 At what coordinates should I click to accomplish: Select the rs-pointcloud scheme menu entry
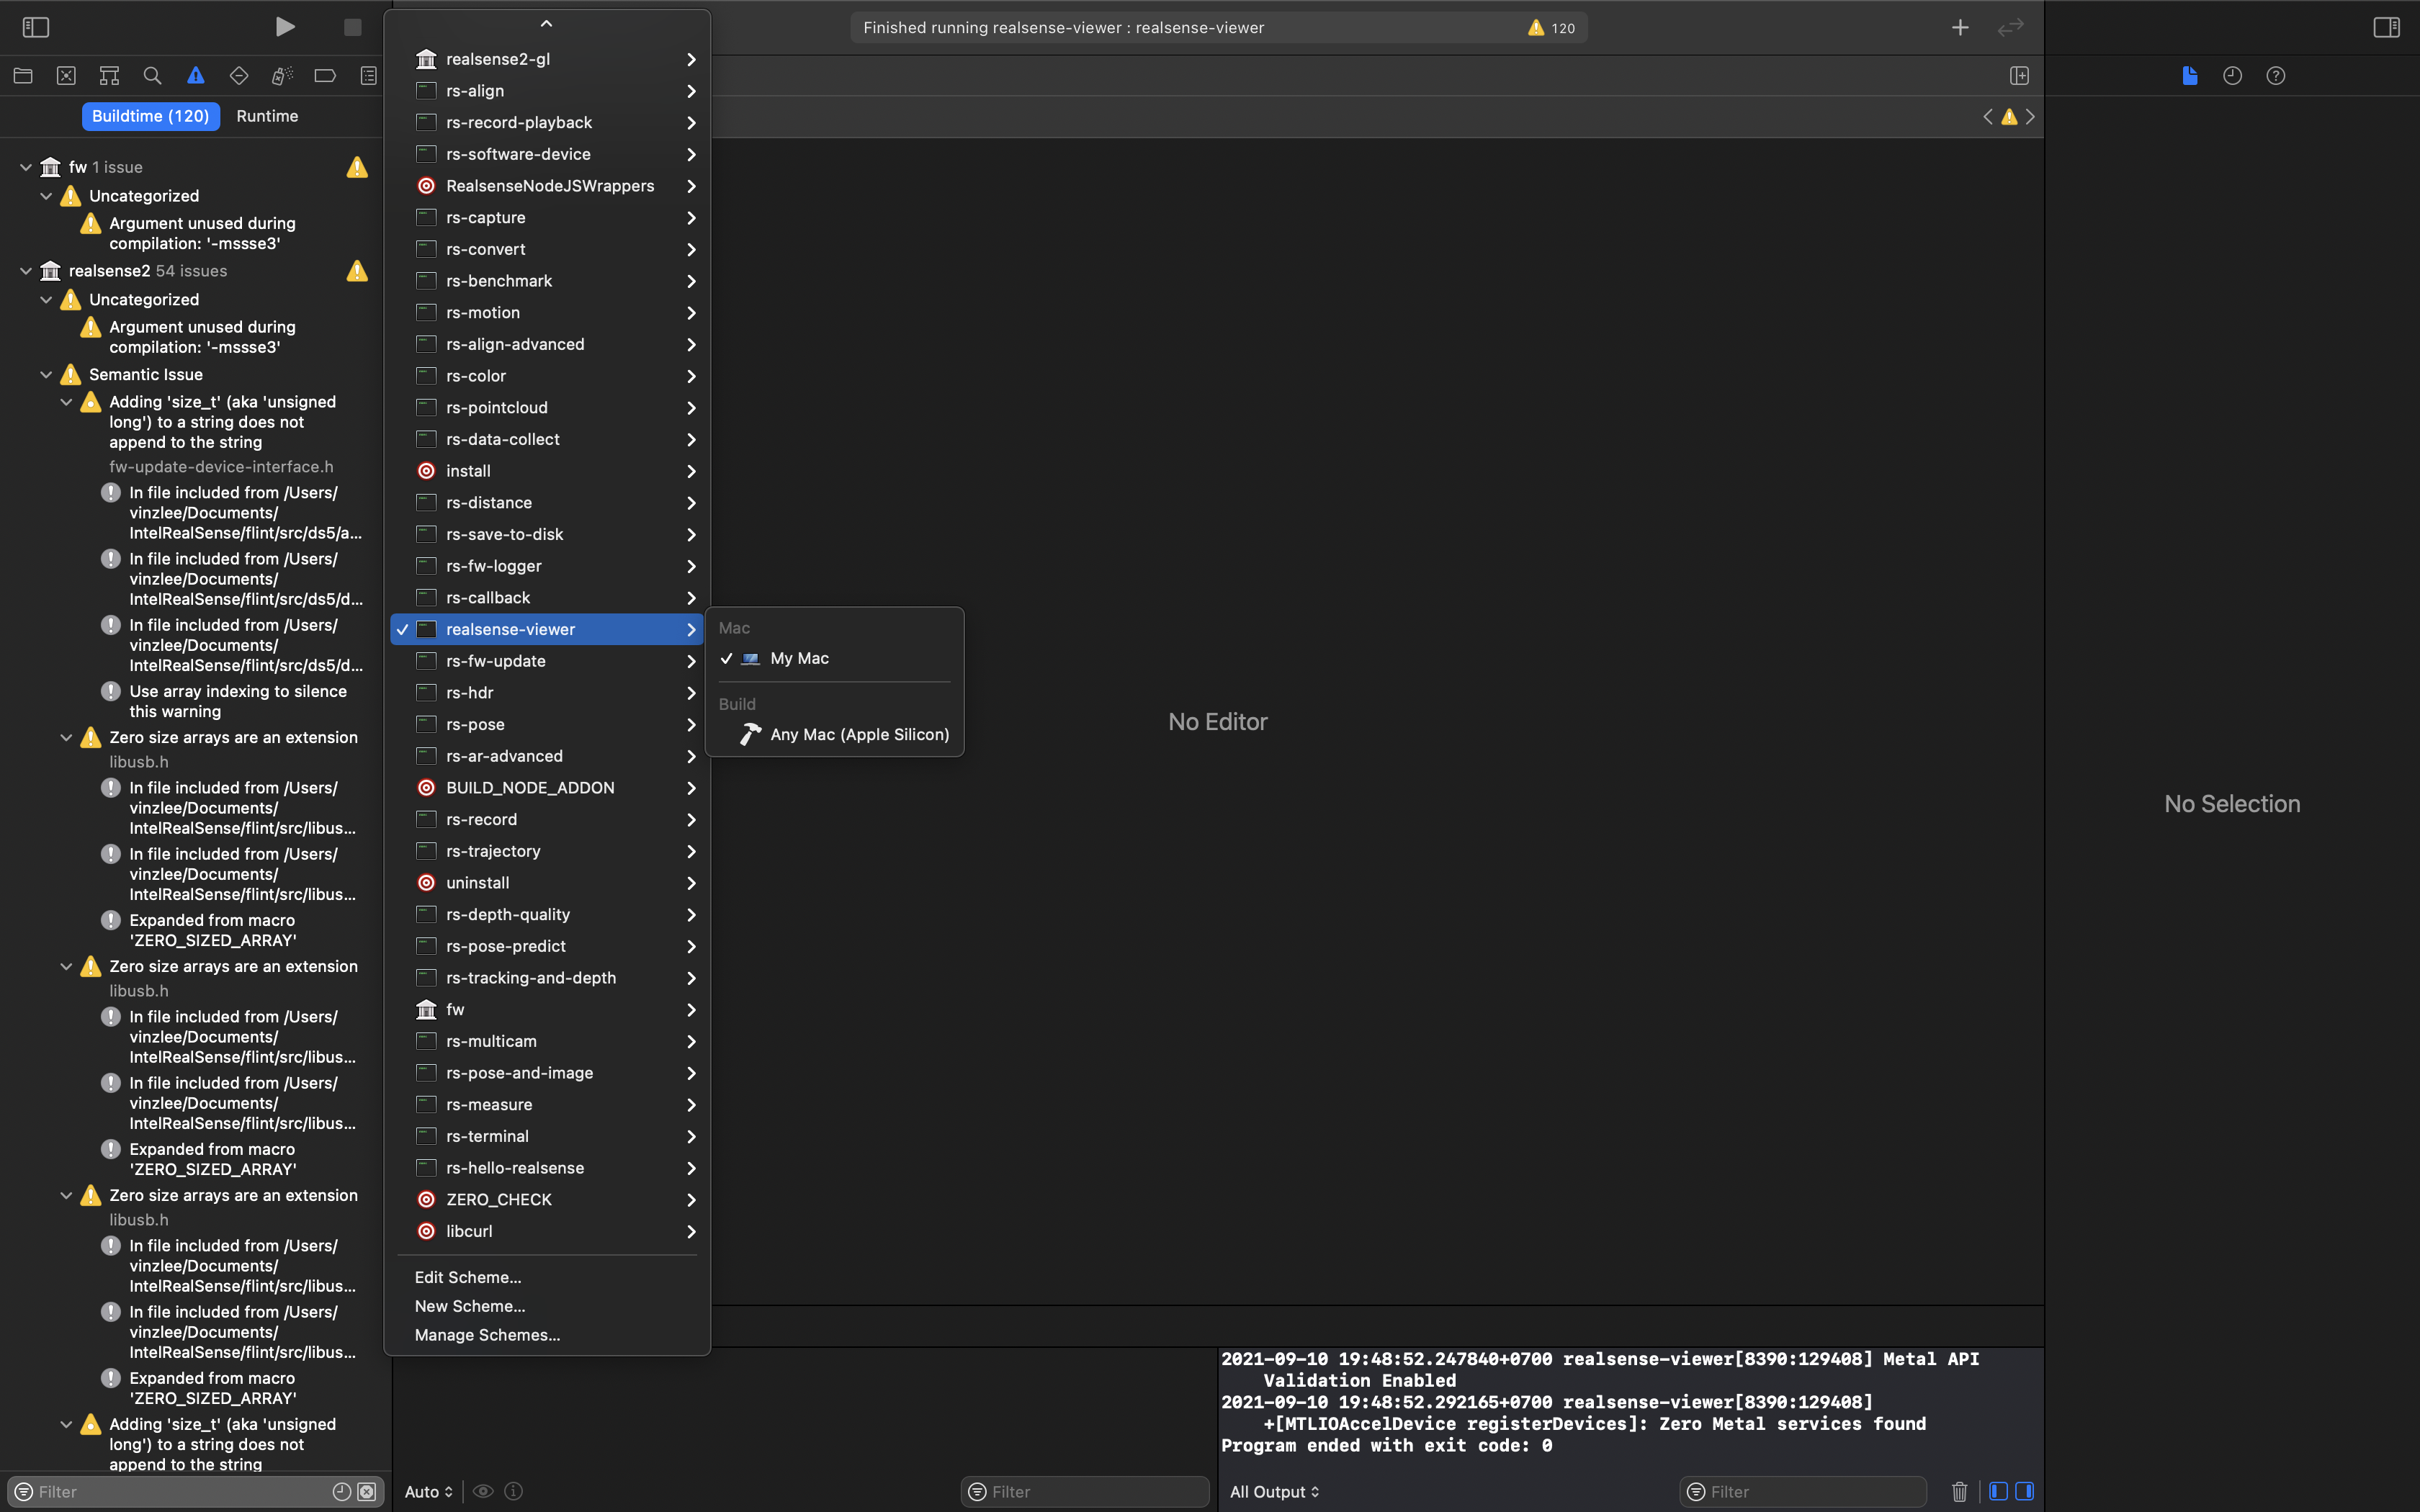point(497,407)
